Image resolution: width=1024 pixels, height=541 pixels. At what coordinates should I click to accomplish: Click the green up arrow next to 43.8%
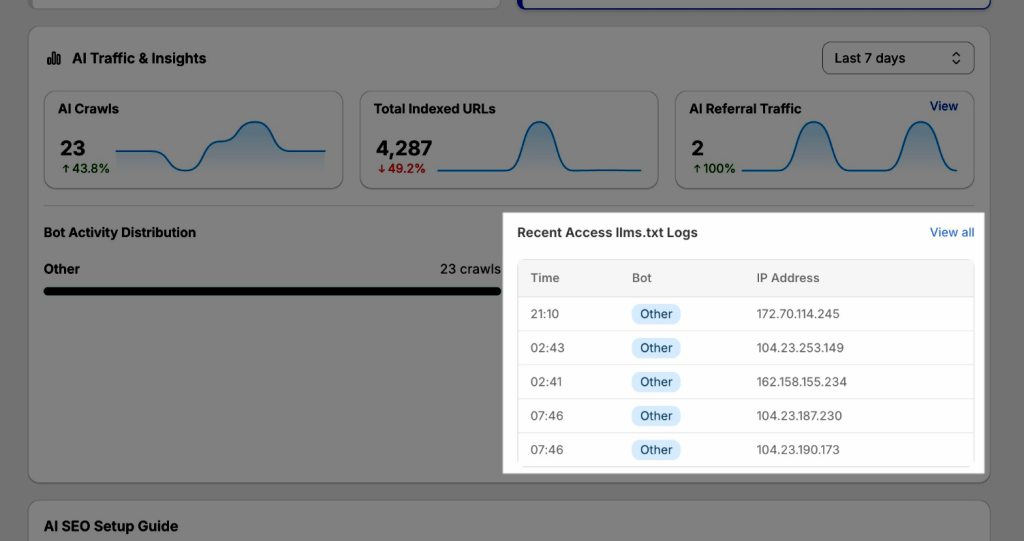point(66,169)
